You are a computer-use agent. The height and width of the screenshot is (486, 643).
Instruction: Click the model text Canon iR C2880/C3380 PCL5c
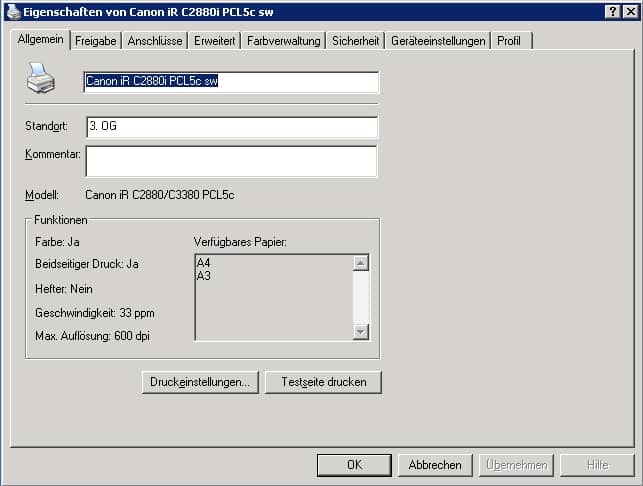pos(160,195)
